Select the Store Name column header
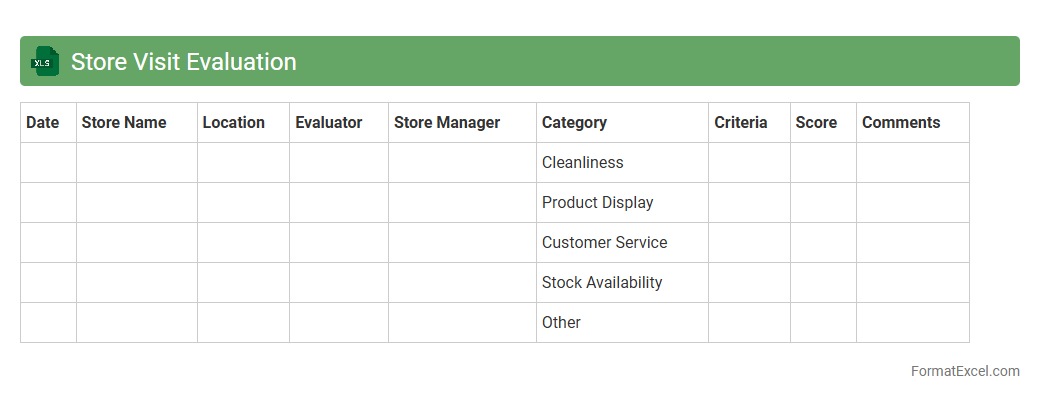This screenshot has height=400, width=1040. [124, 123]
